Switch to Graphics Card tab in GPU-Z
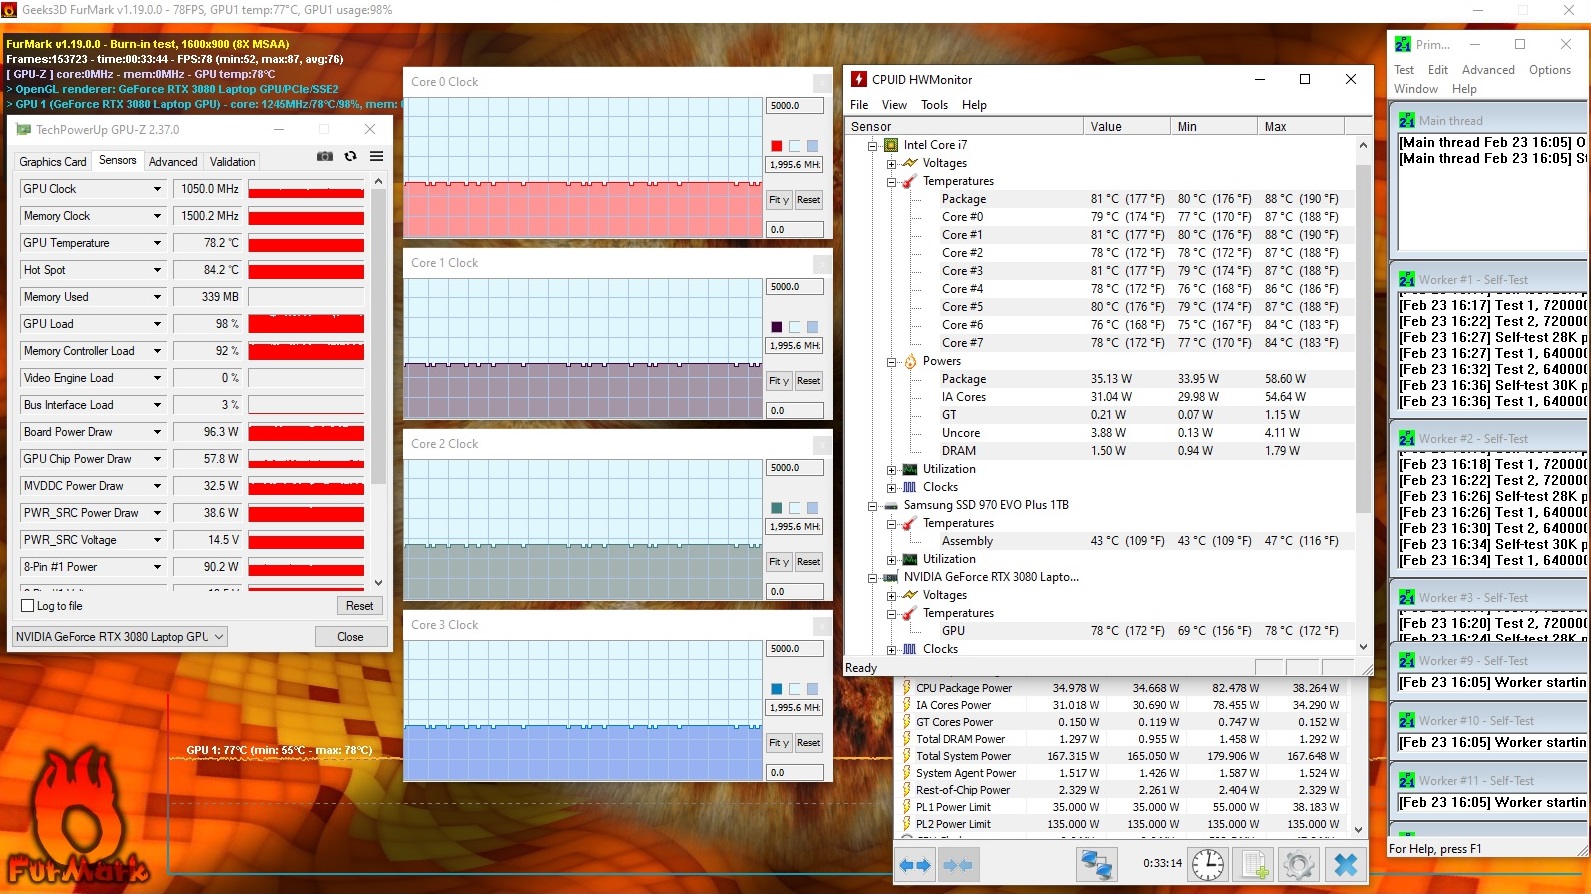The image size is (1591, 894). 53,162
